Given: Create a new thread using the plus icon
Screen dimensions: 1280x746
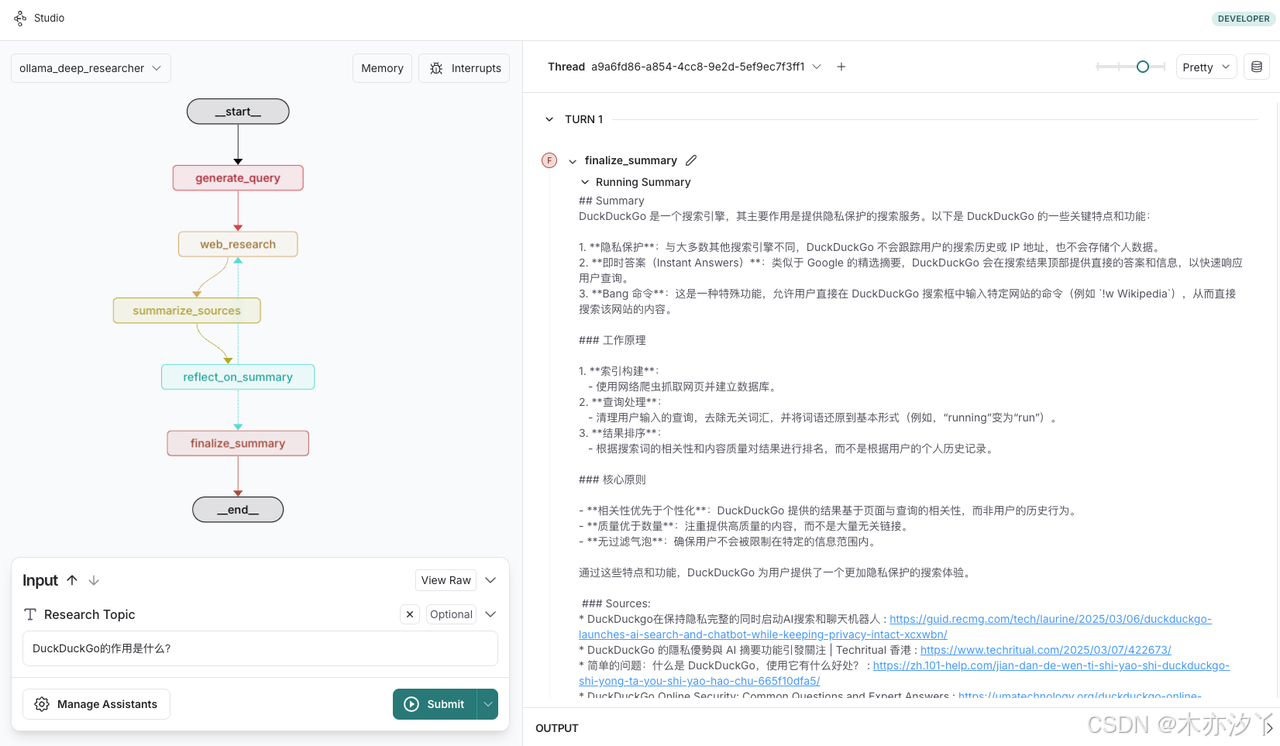Looking at the screenshot, I should 841,66.
